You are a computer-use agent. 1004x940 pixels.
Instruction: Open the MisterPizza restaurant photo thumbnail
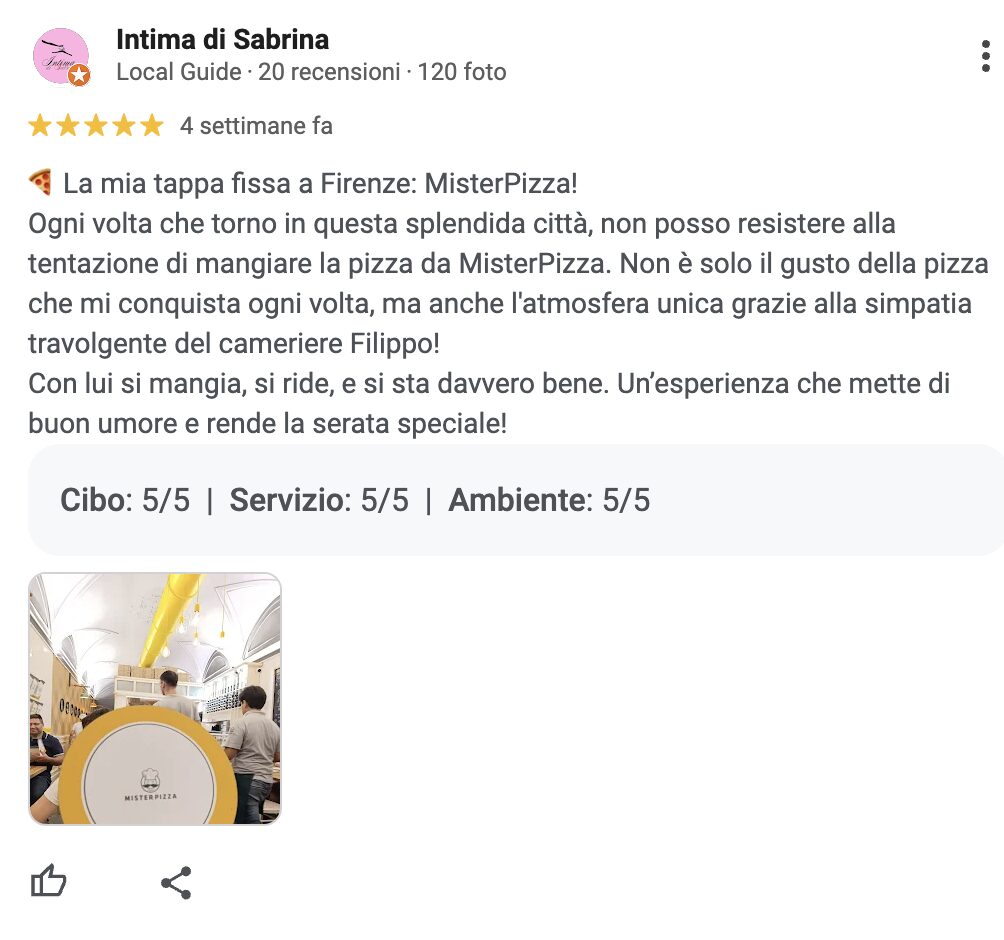[155, 699]
